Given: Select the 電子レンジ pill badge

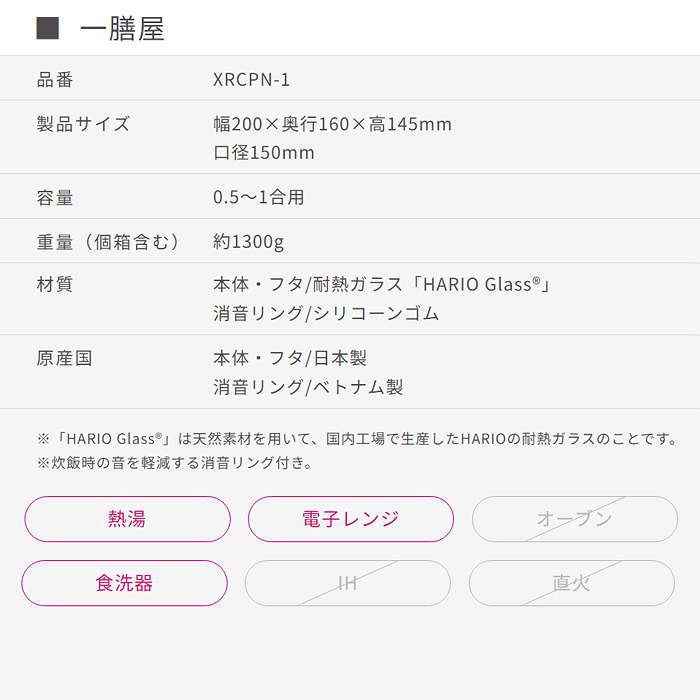Looking at the screenshot, I should [350, 519].
